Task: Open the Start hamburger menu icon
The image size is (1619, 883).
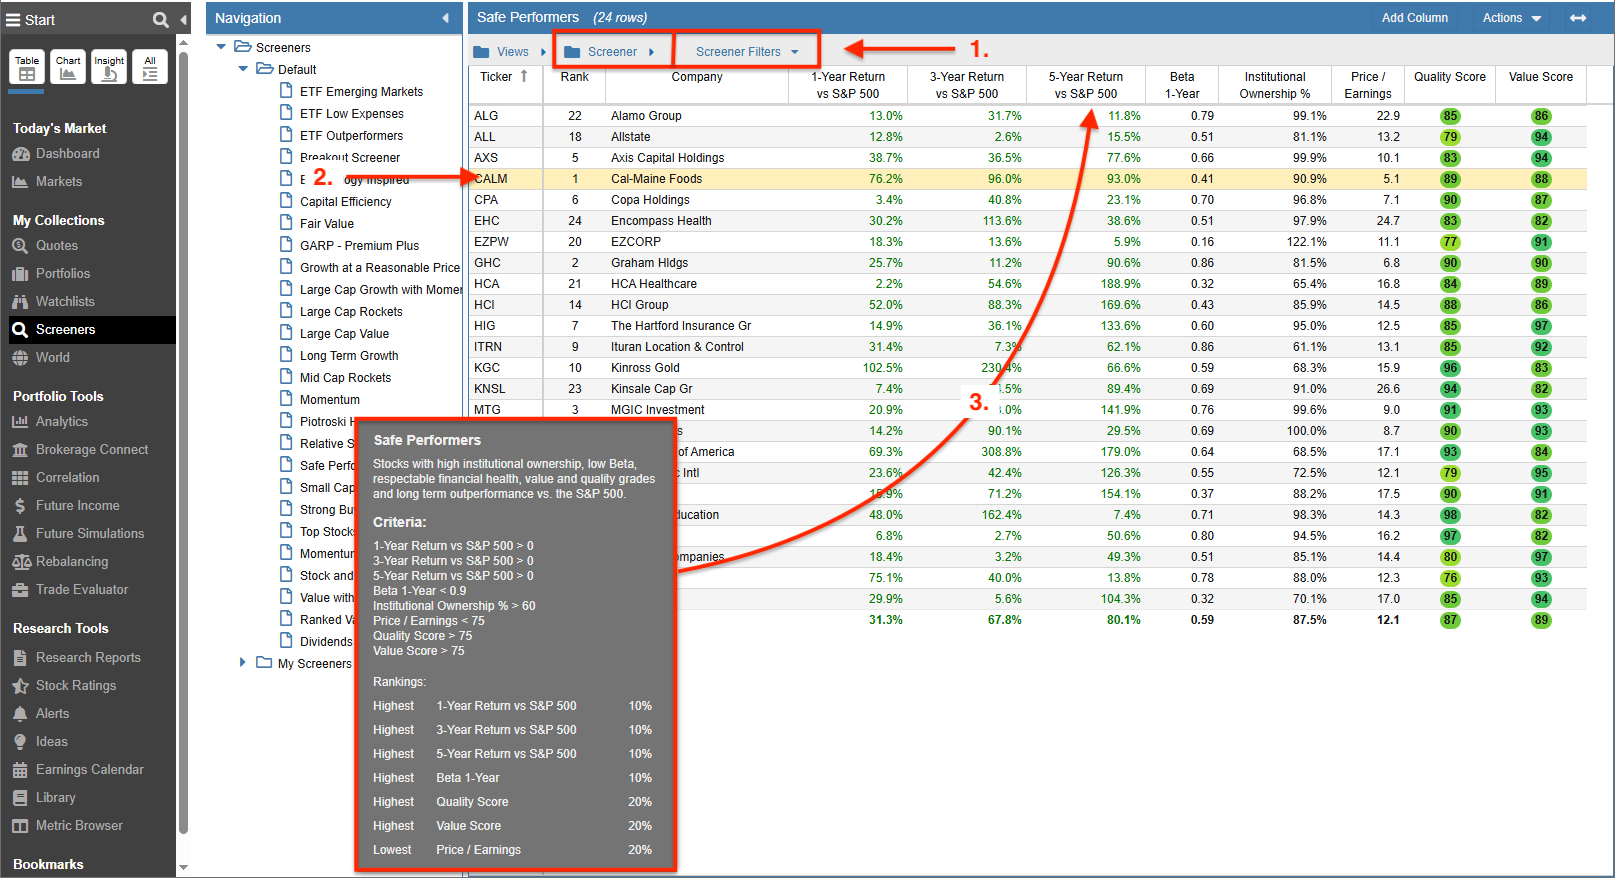Action: [x=13, y=20]
